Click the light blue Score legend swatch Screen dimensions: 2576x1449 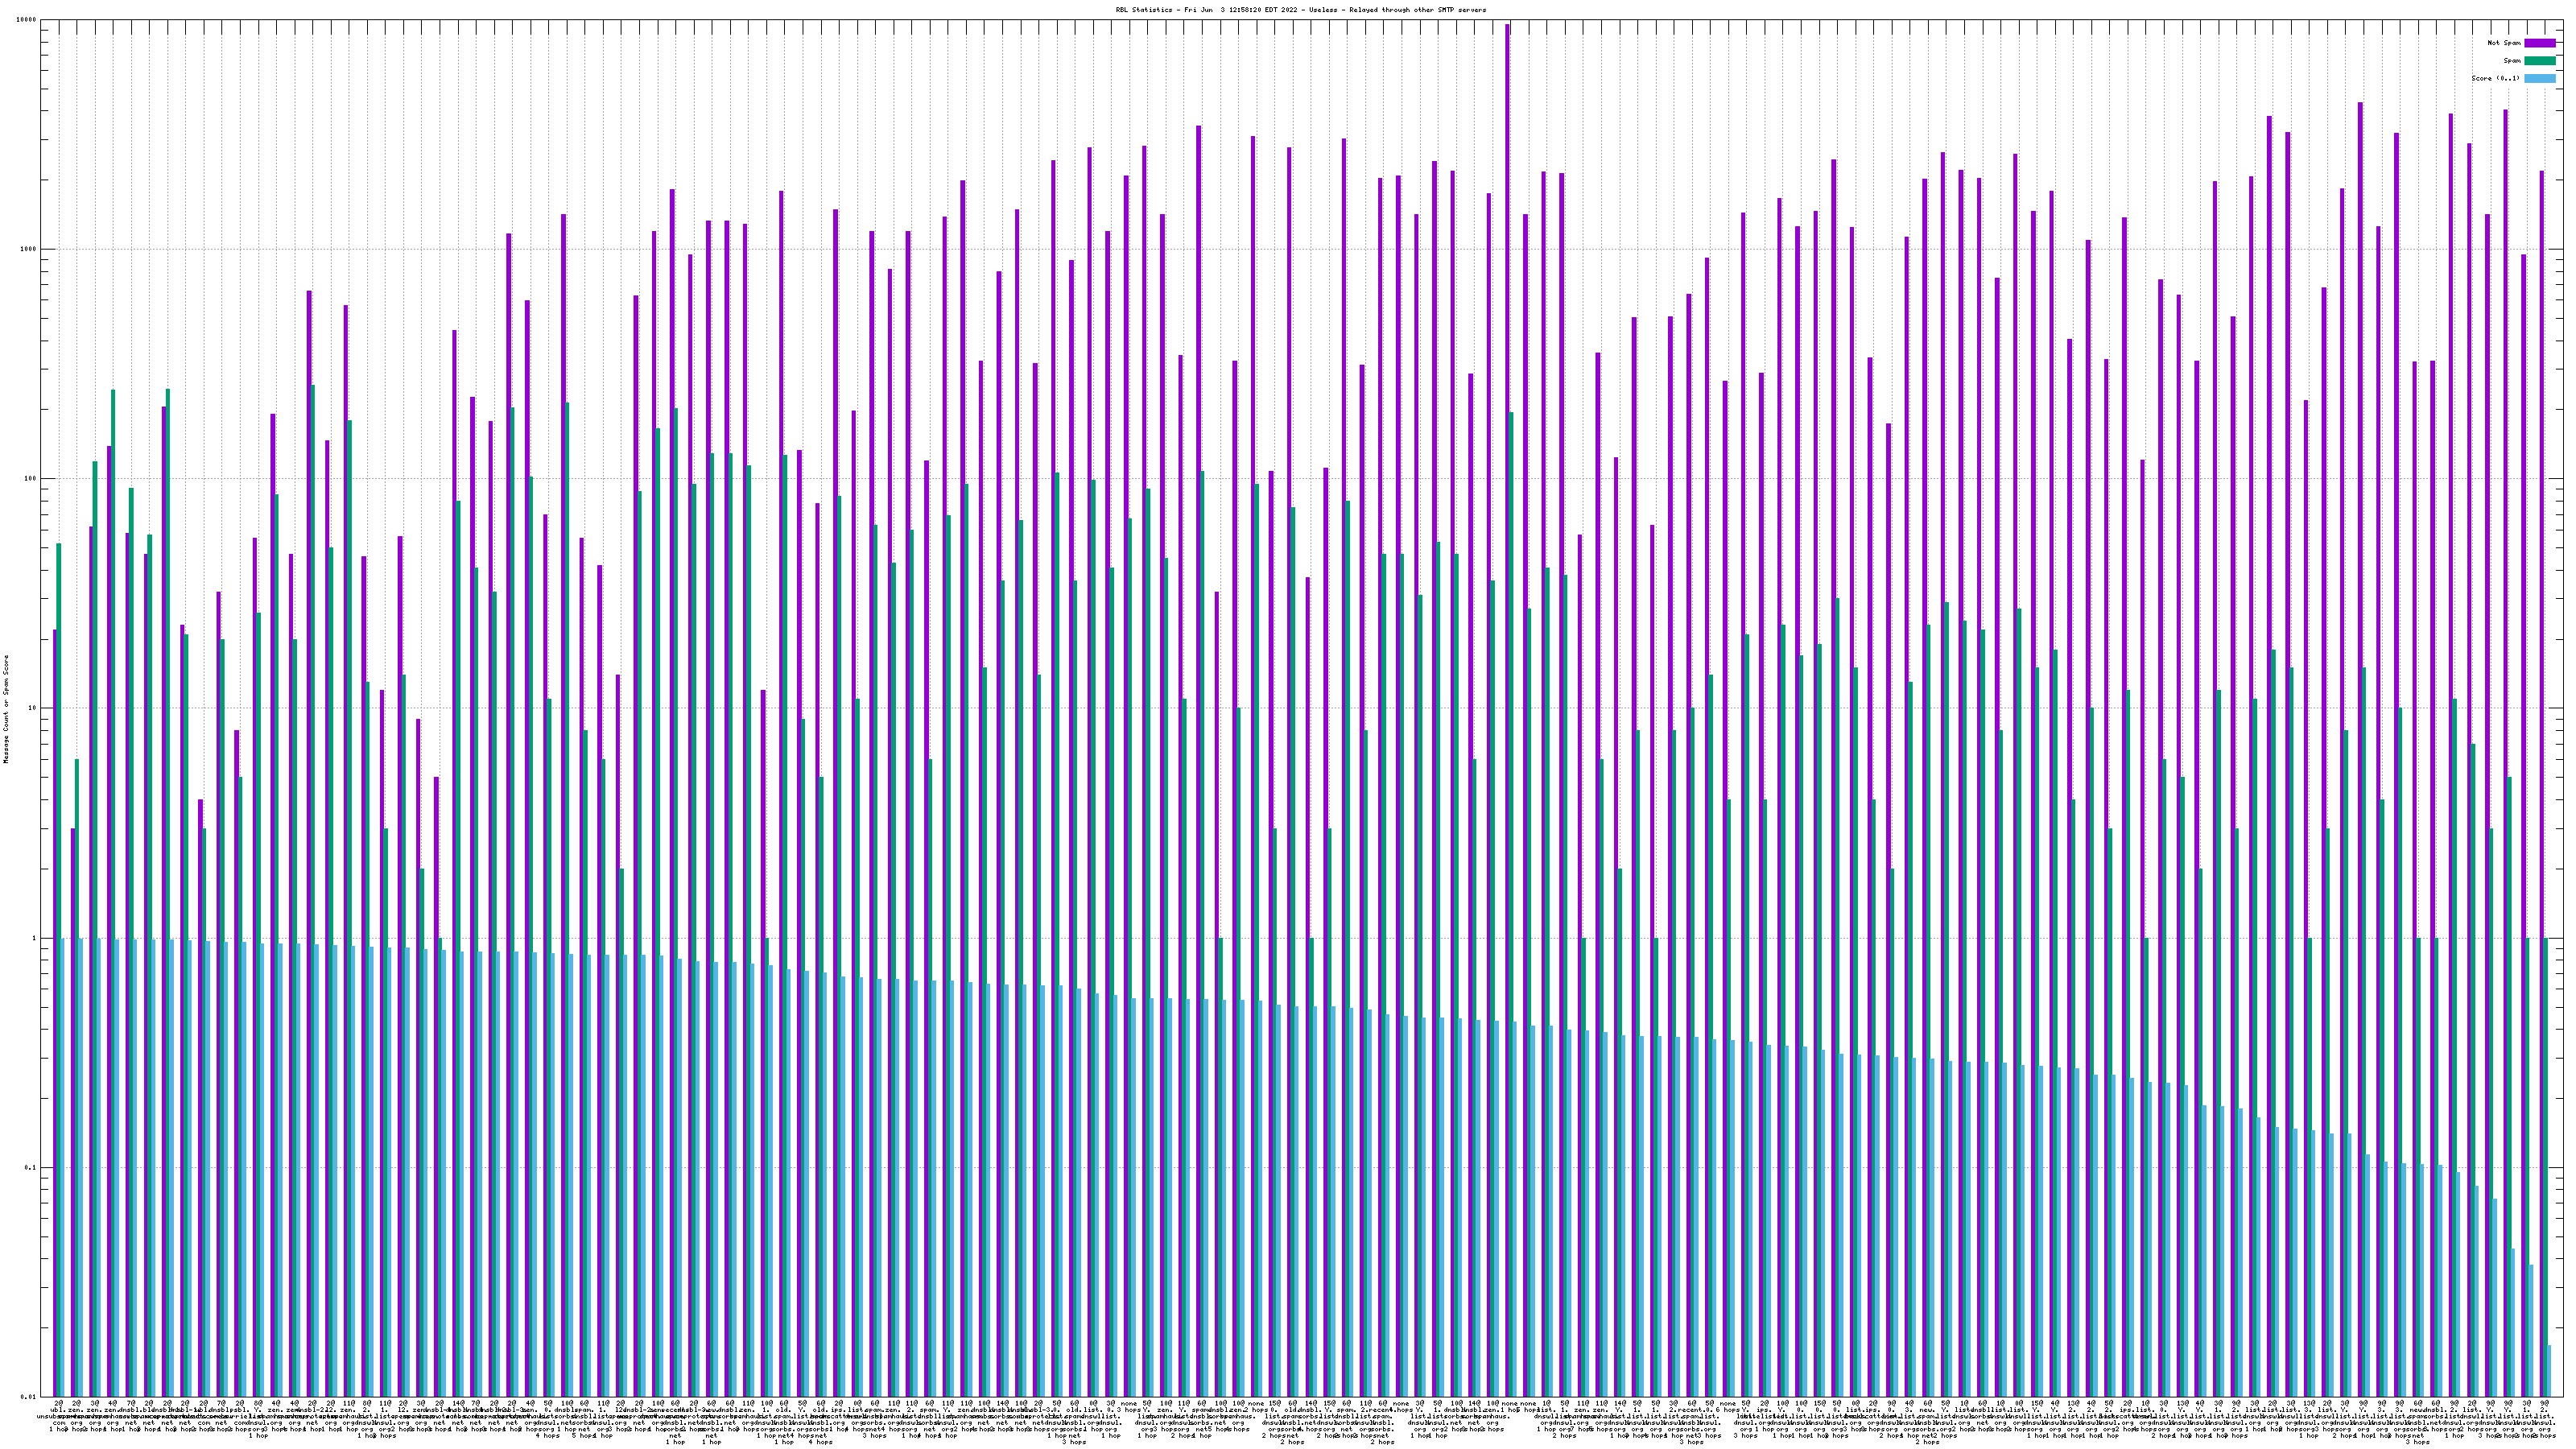2539,78
